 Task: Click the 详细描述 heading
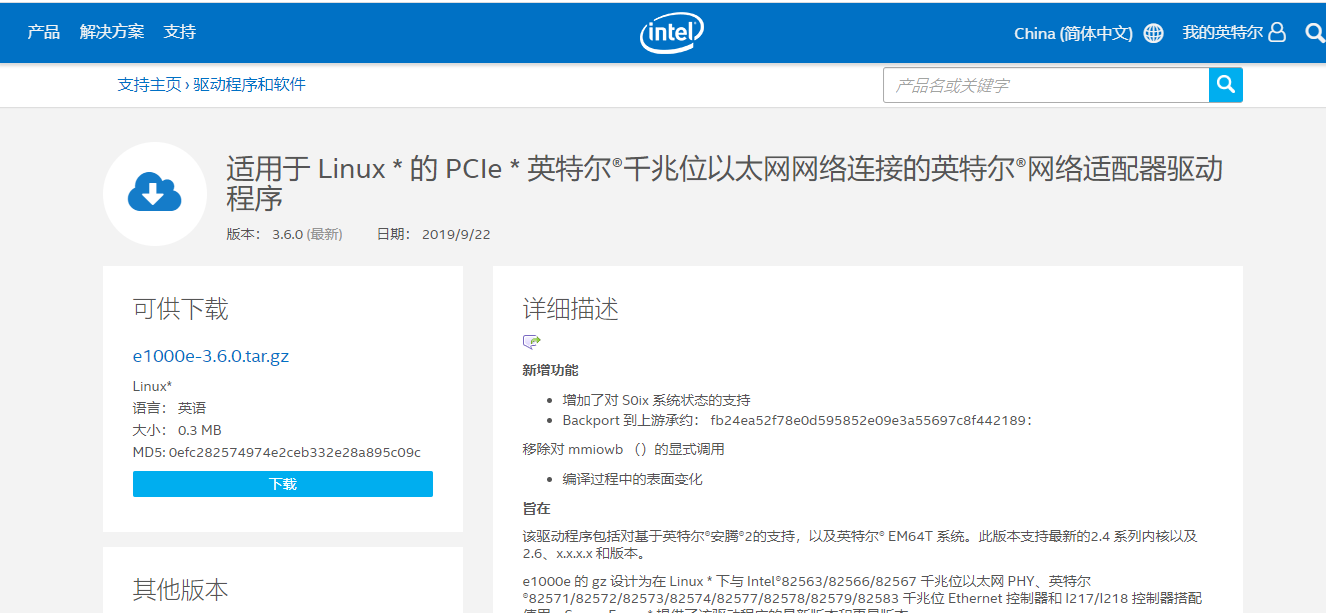pos(571,309)
